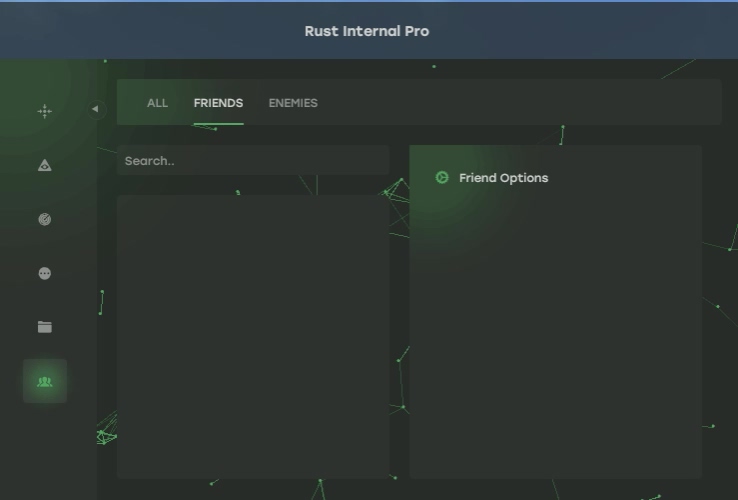Open the aimbot crosshair section in sidebar
The image size is (738, 500).
pos(44,112)
